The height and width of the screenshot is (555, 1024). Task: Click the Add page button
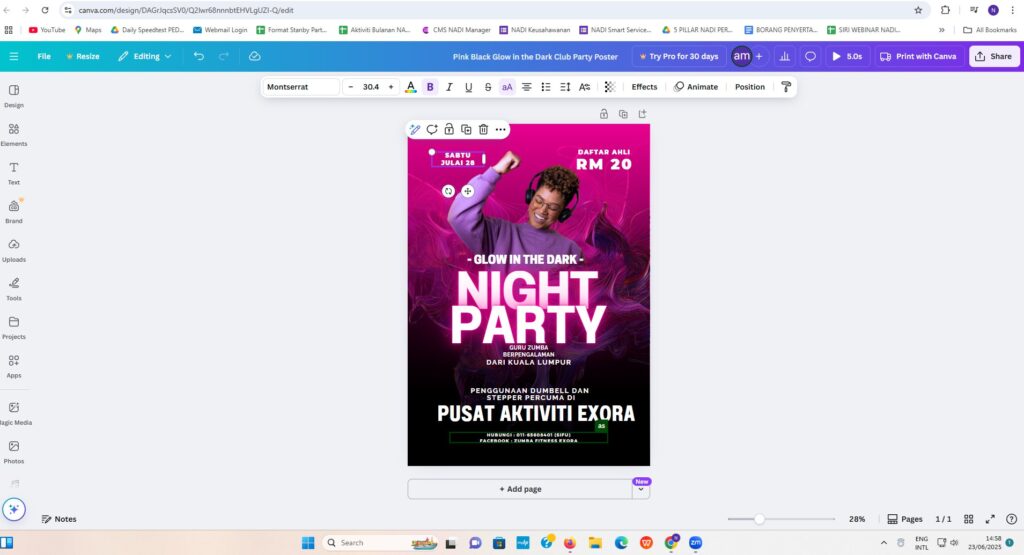(x=520, y=489)
